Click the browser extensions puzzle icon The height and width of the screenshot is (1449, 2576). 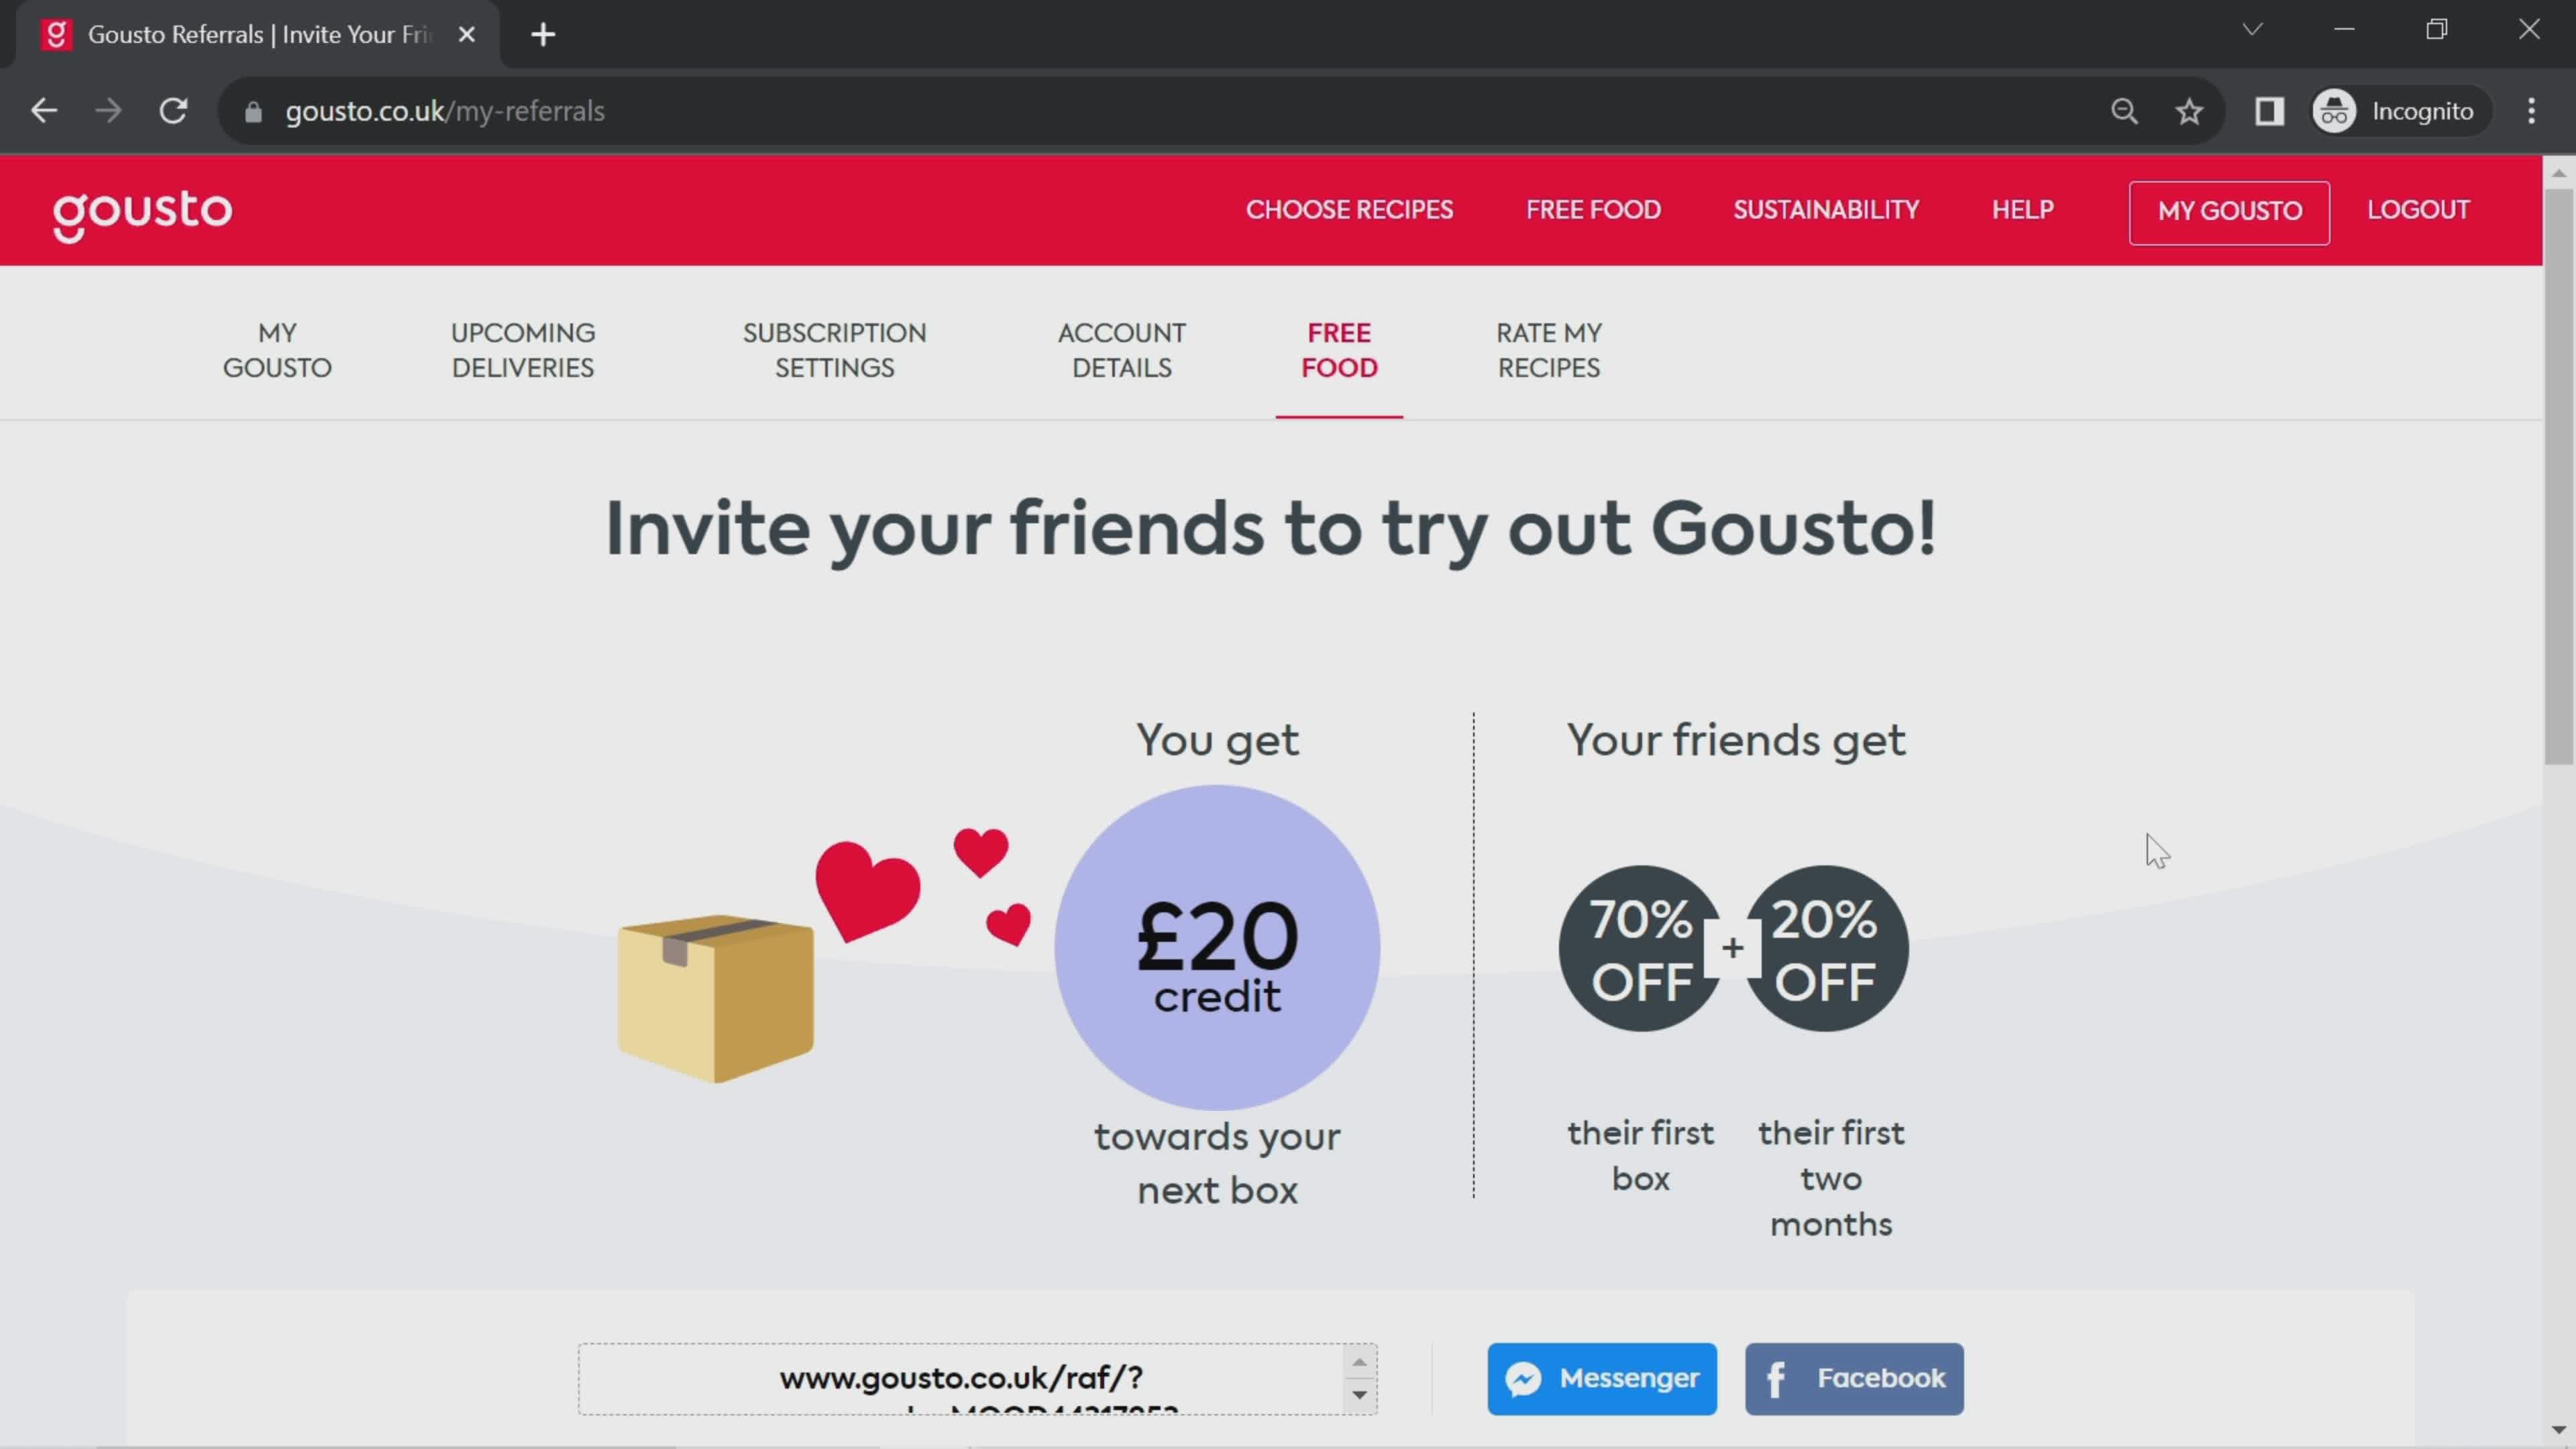(2270, 111)
